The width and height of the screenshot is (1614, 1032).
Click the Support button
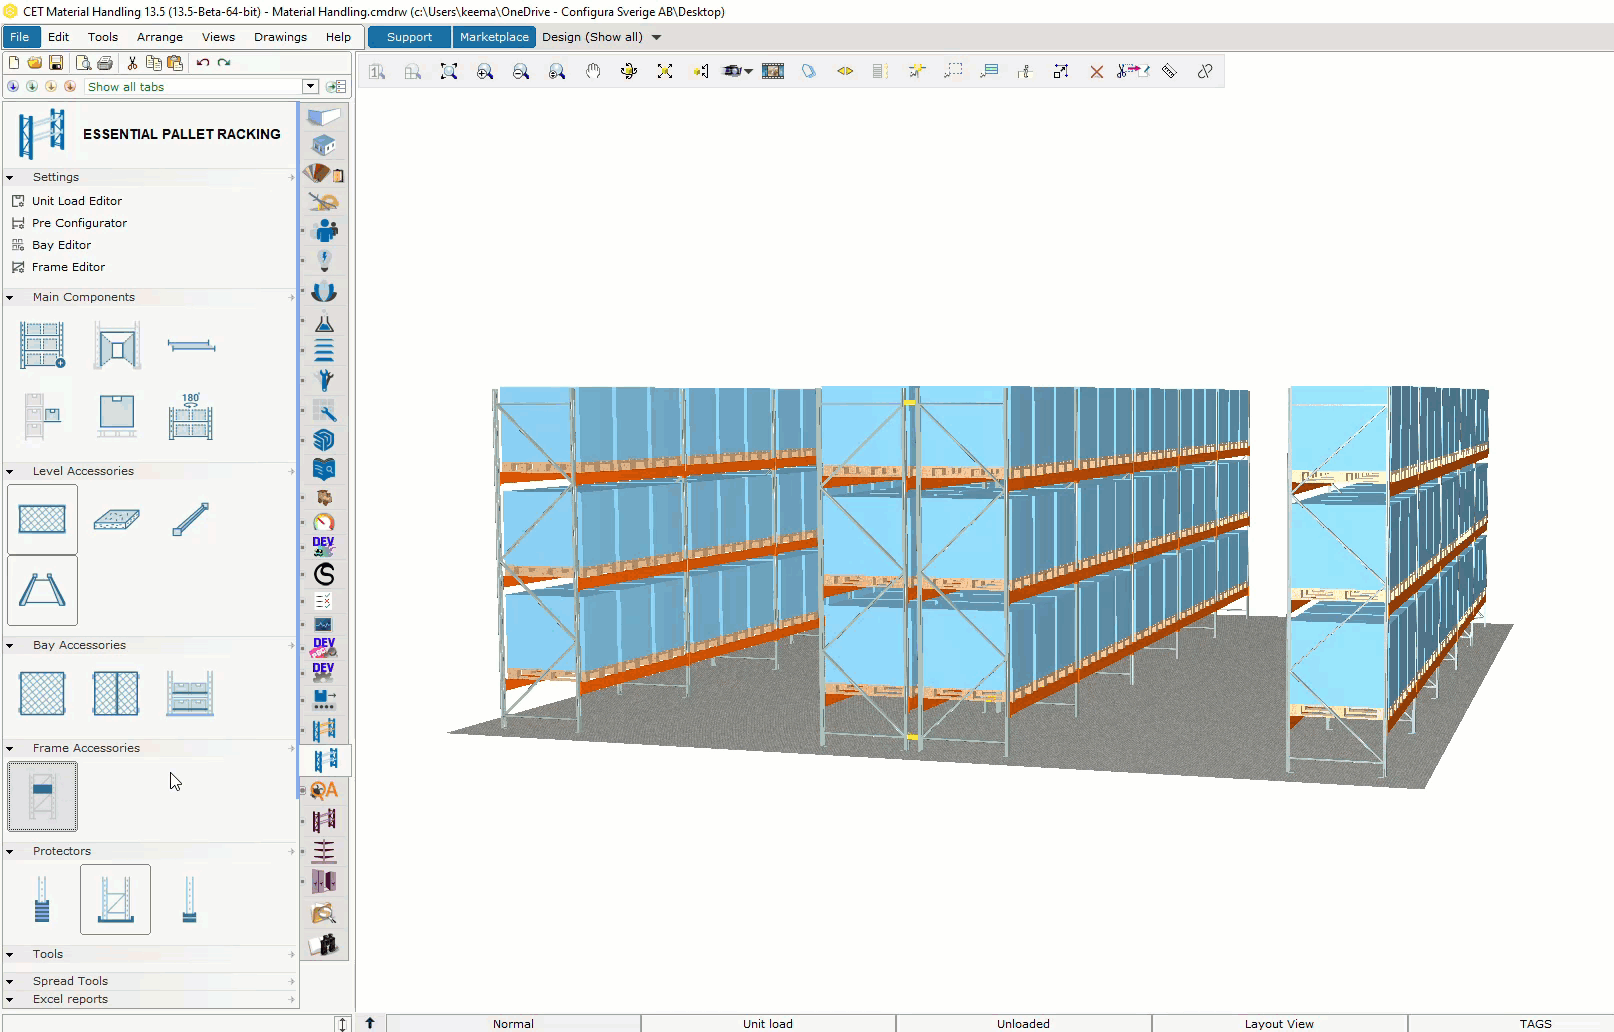pyautogui.click(x=409, y=37)
